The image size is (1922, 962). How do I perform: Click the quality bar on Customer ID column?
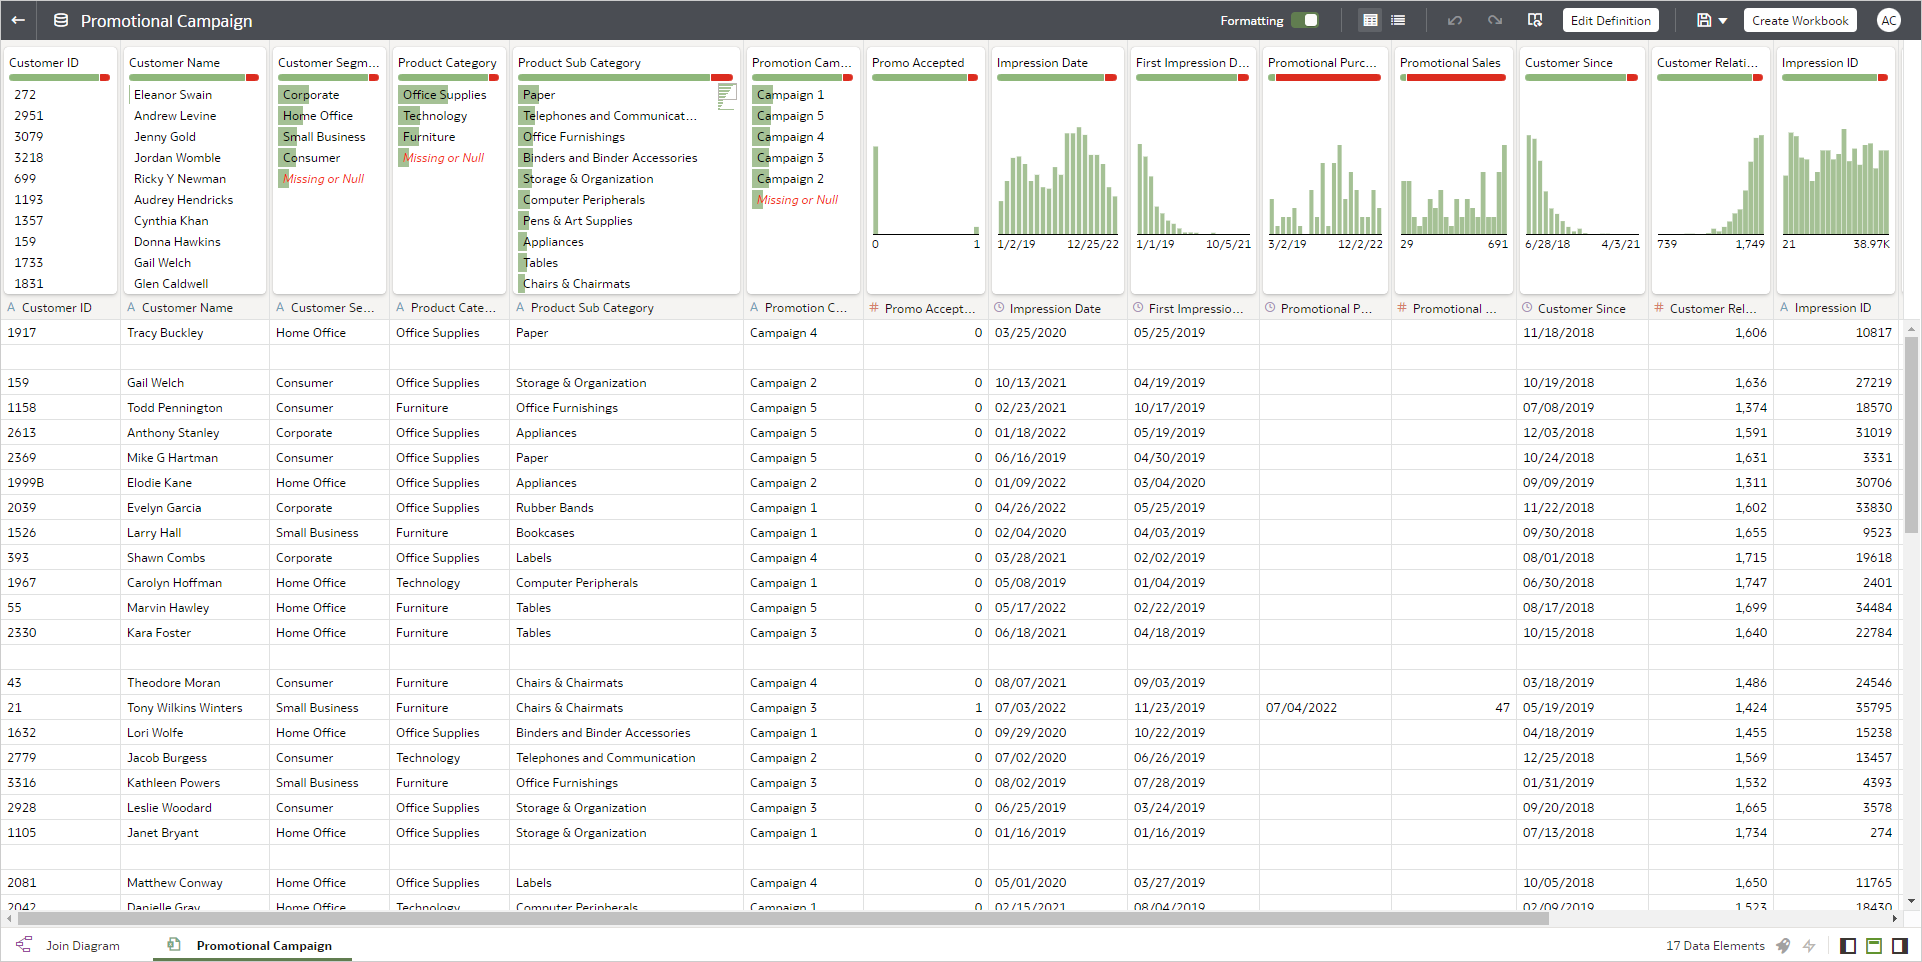(55, 77)
